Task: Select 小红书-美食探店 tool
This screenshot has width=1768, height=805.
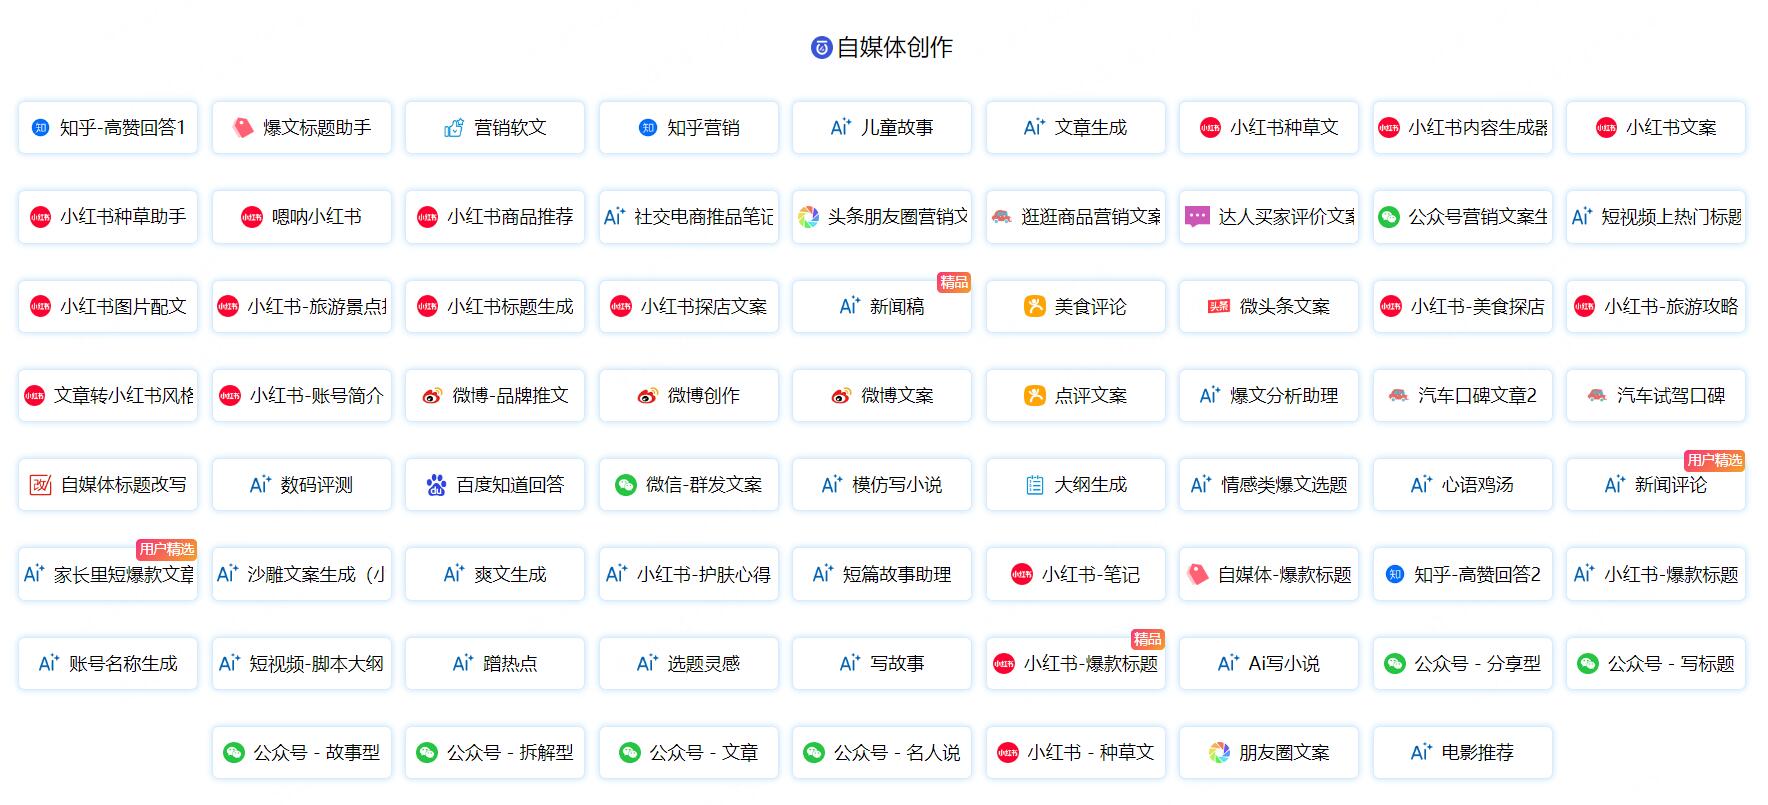Action: point(1462,306)
